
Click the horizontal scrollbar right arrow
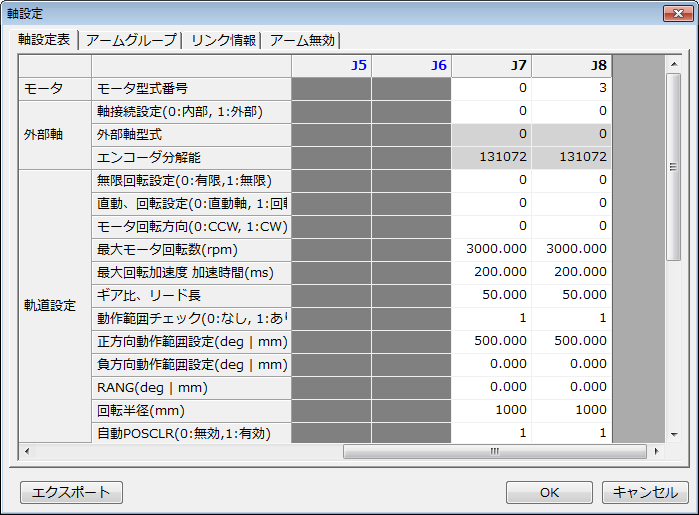pos(656,451)
